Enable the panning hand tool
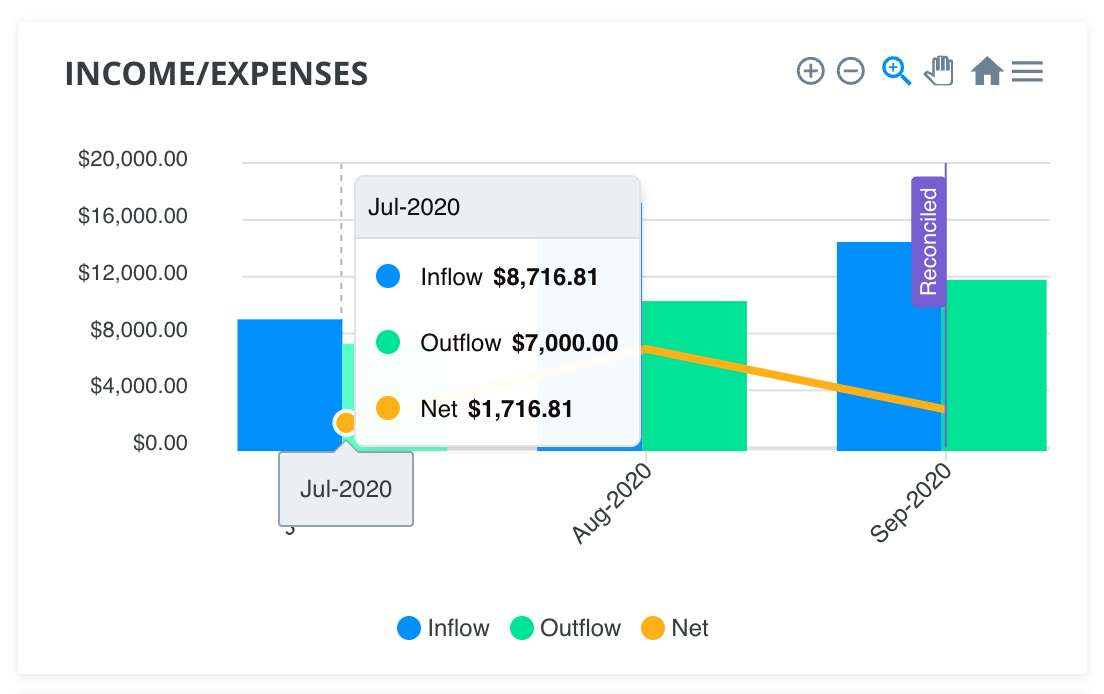Screen dimensions: 1104x694 pos(940,71)
